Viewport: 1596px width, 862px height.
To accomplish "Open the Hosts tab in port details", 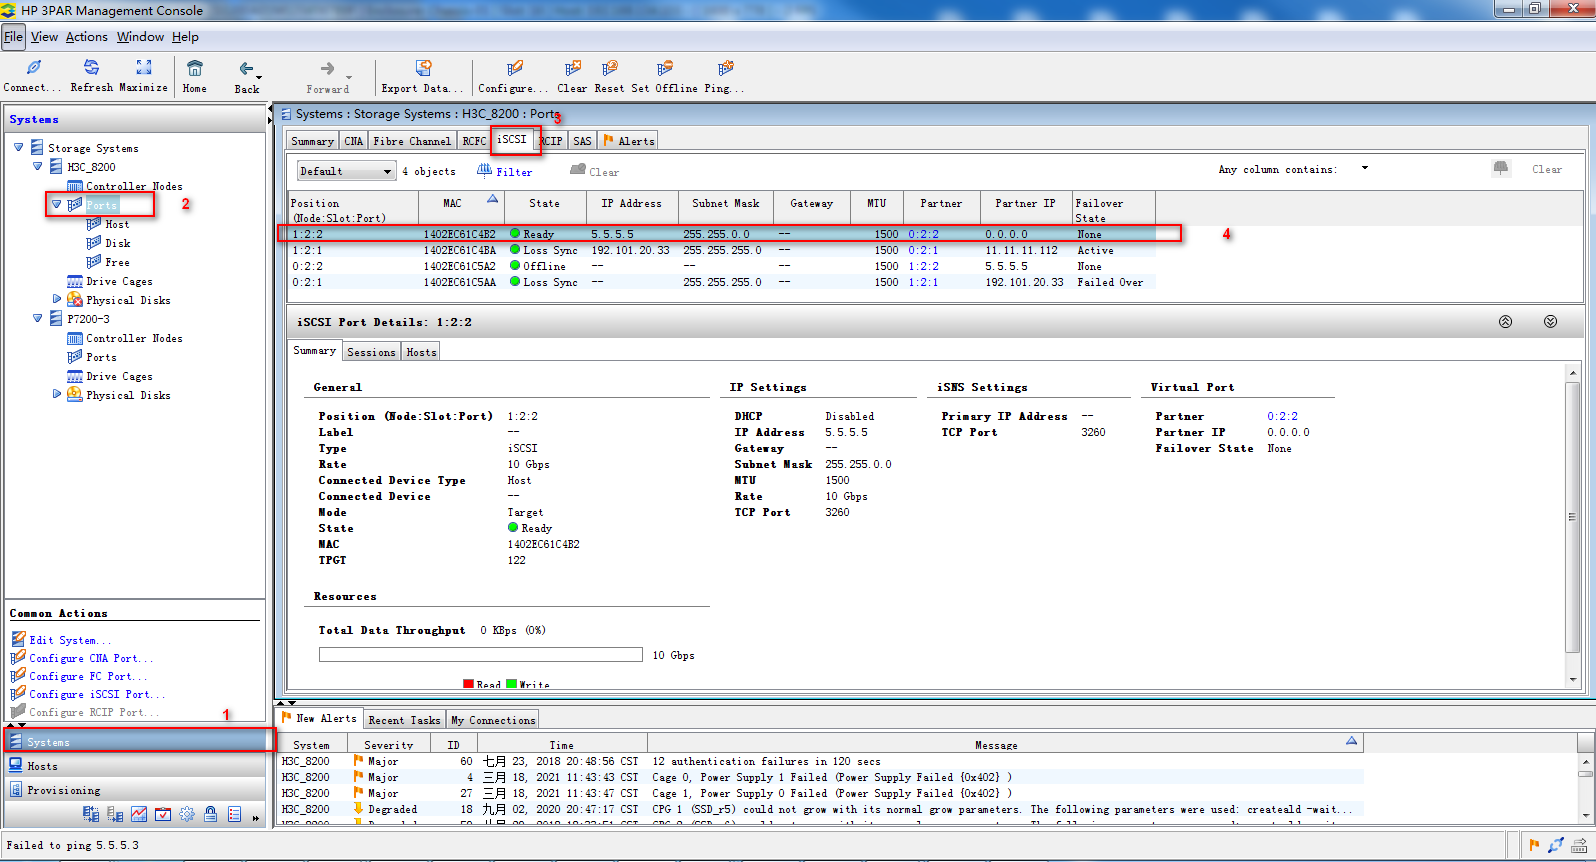I will pyautogui.click(x=421, y=352).
